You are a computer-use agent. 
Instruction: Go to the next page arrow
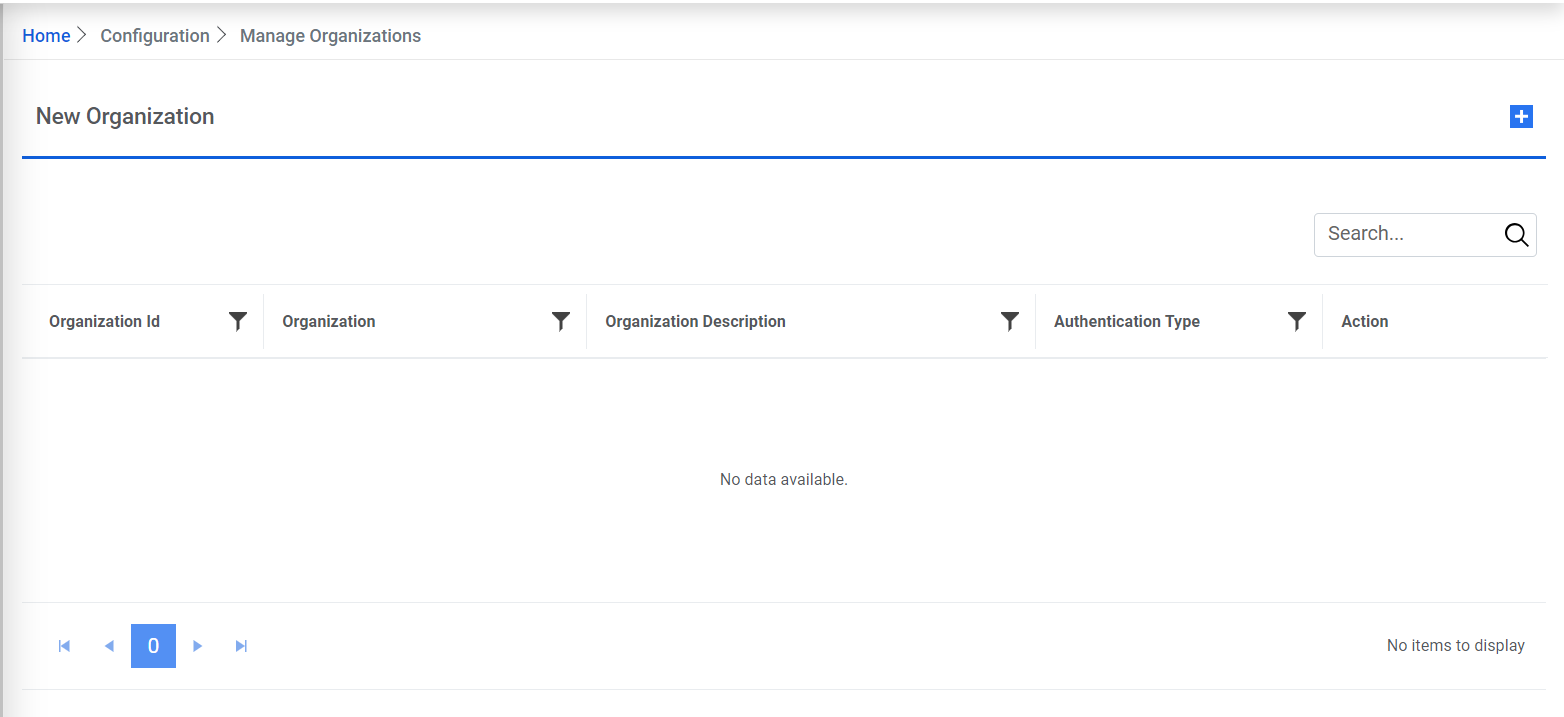tap(198, 646)
